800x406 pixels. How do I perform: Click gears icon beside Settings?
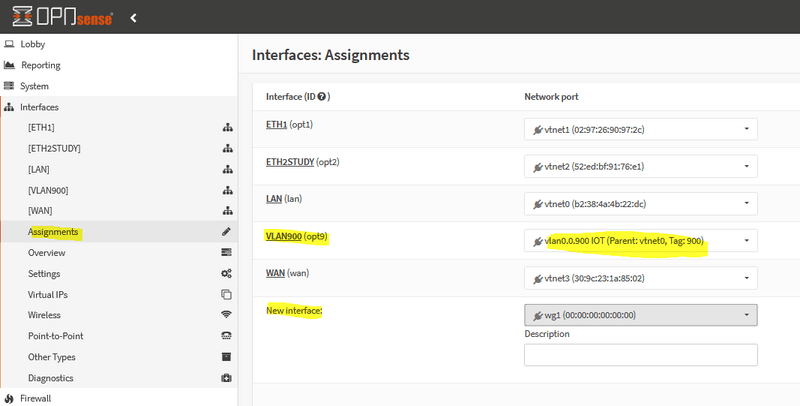pos(226,274)
